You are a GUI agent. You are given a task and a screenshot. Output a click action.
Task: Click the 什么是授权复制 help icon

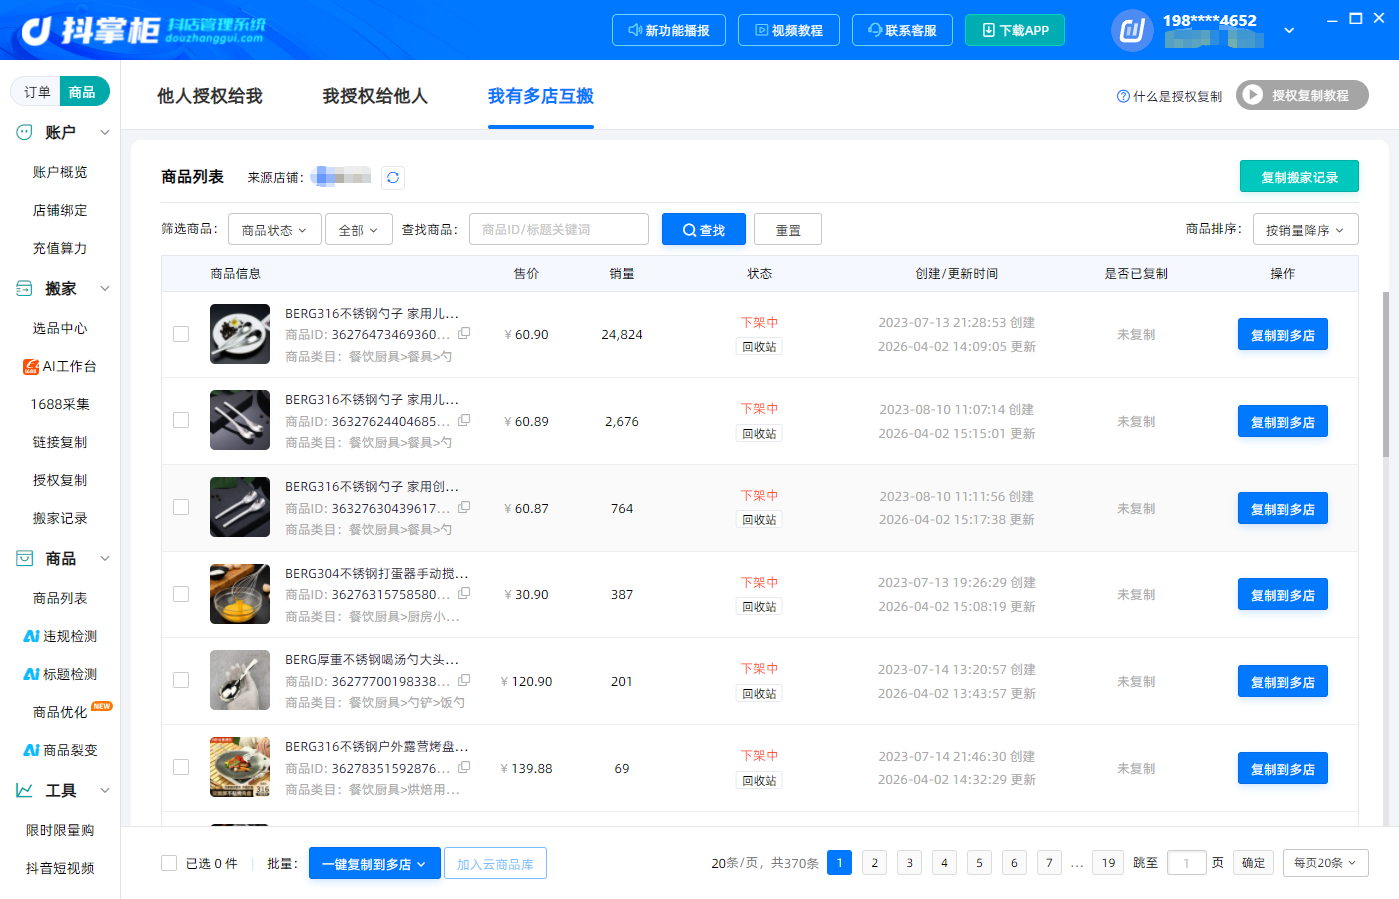[1123, 96]
